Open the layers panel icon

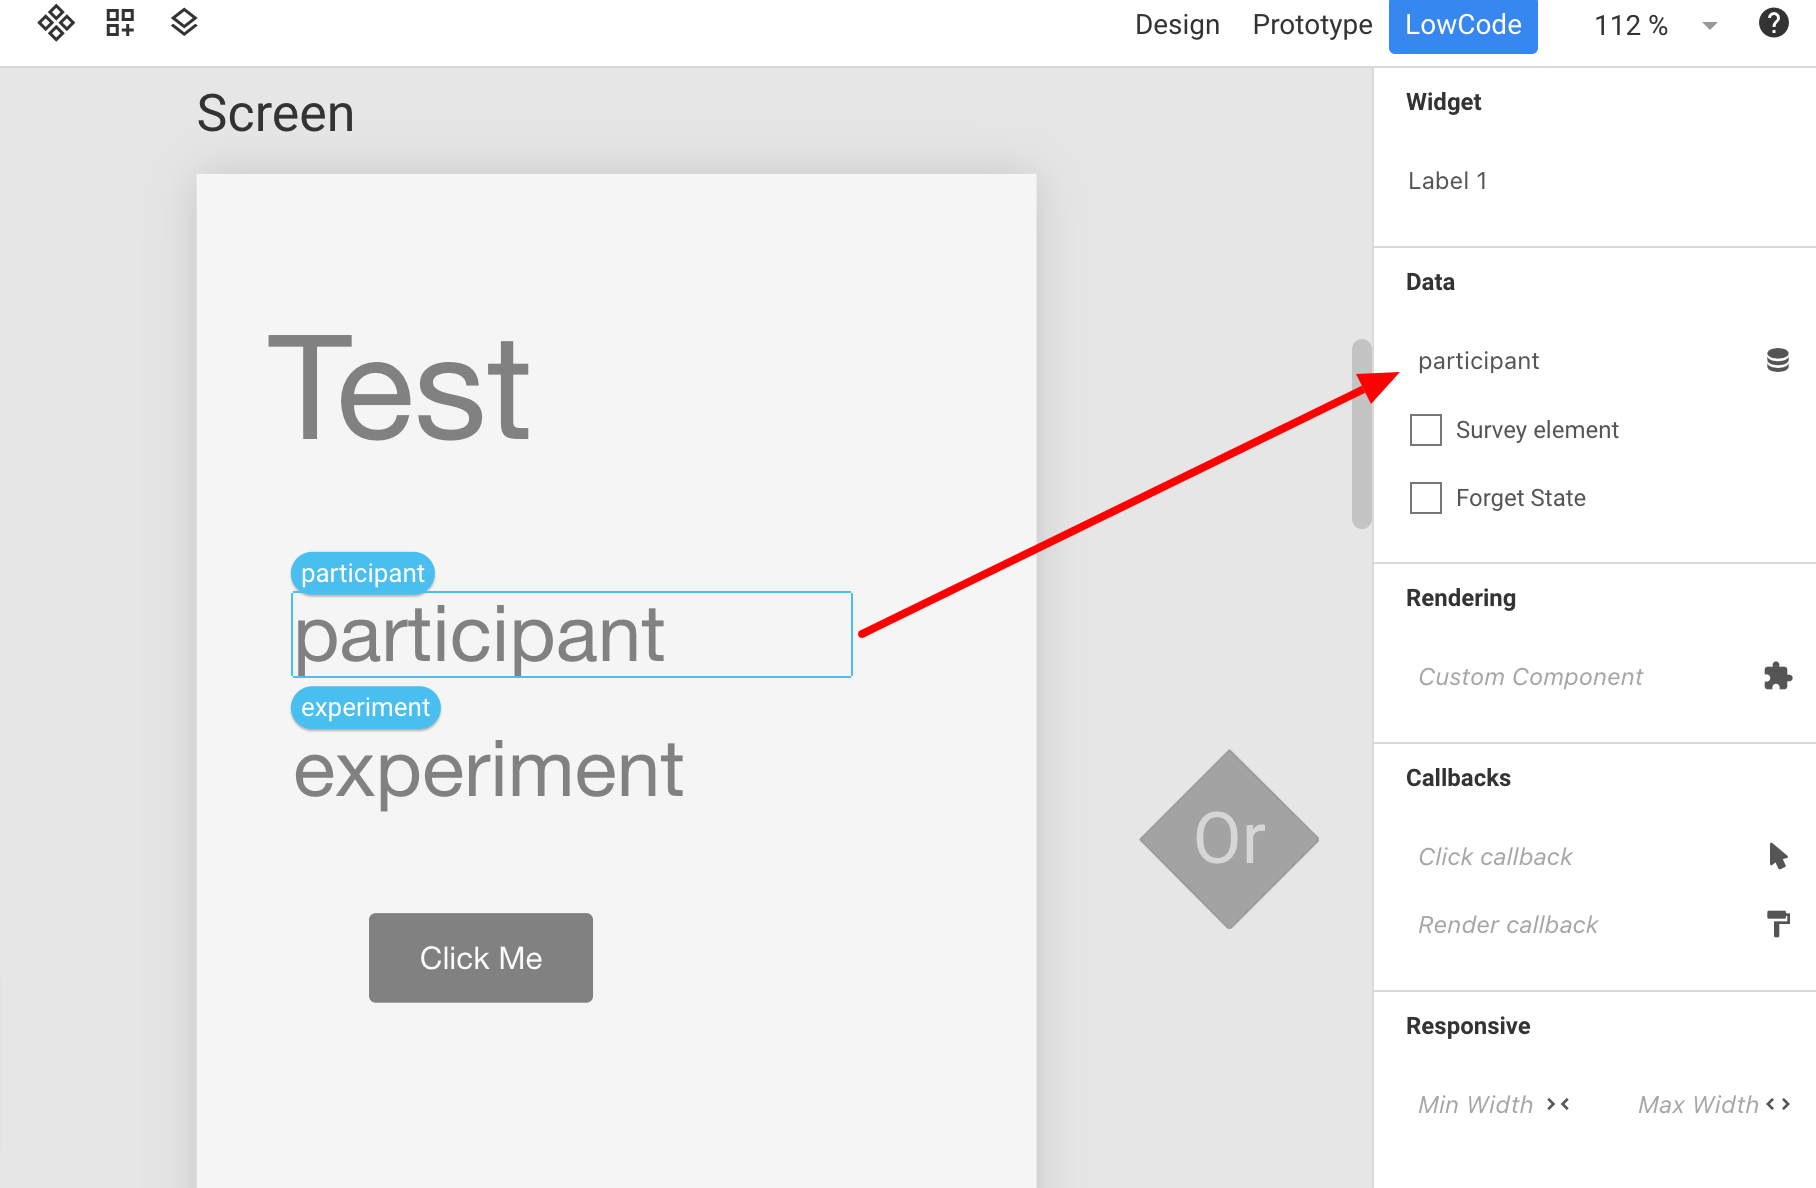coord(183,22)
